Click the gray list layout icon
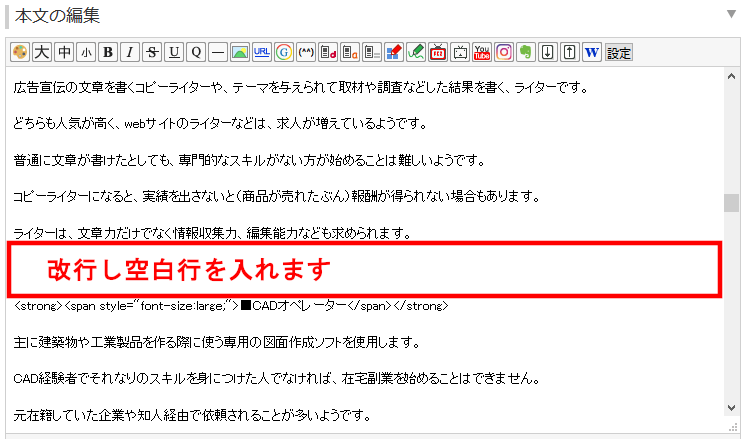The width and height of the screenshot is (747, 439). coord(372,52)
